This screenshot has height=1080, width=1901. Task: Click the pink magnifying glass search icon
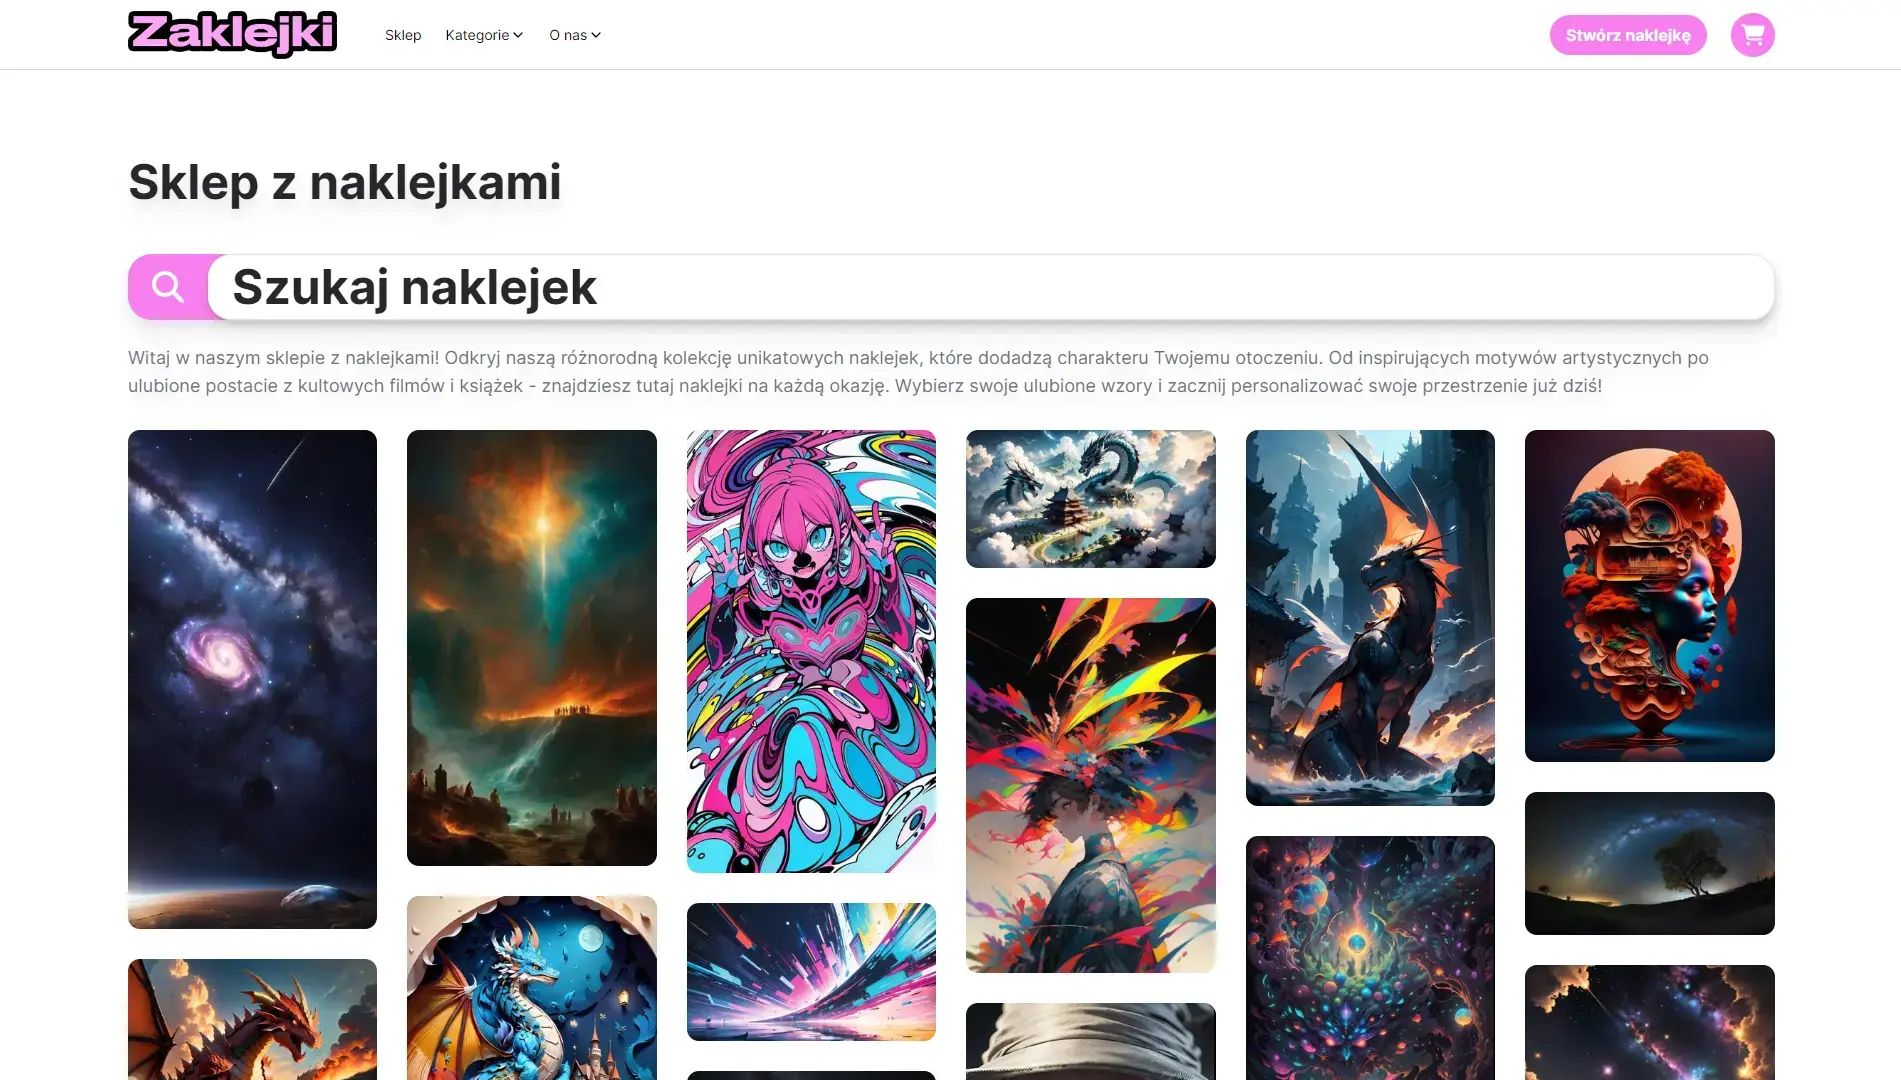tap(168, 287)
